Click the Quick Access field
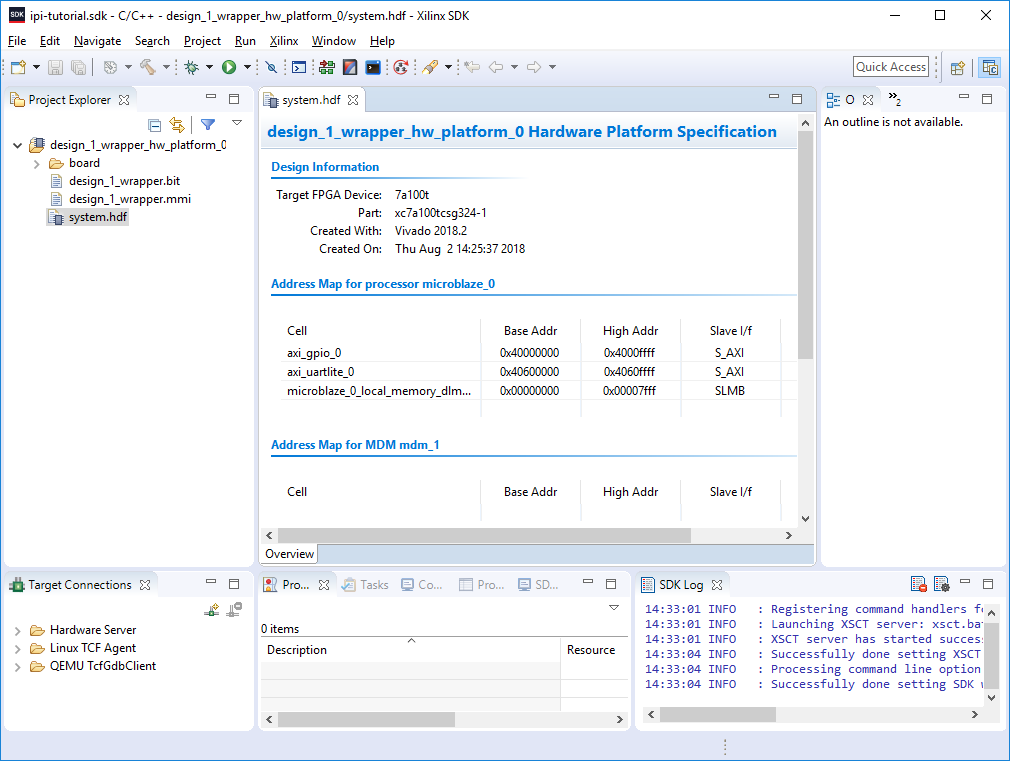The height and width of the screenshot is (761, 1010). (891, 66)
